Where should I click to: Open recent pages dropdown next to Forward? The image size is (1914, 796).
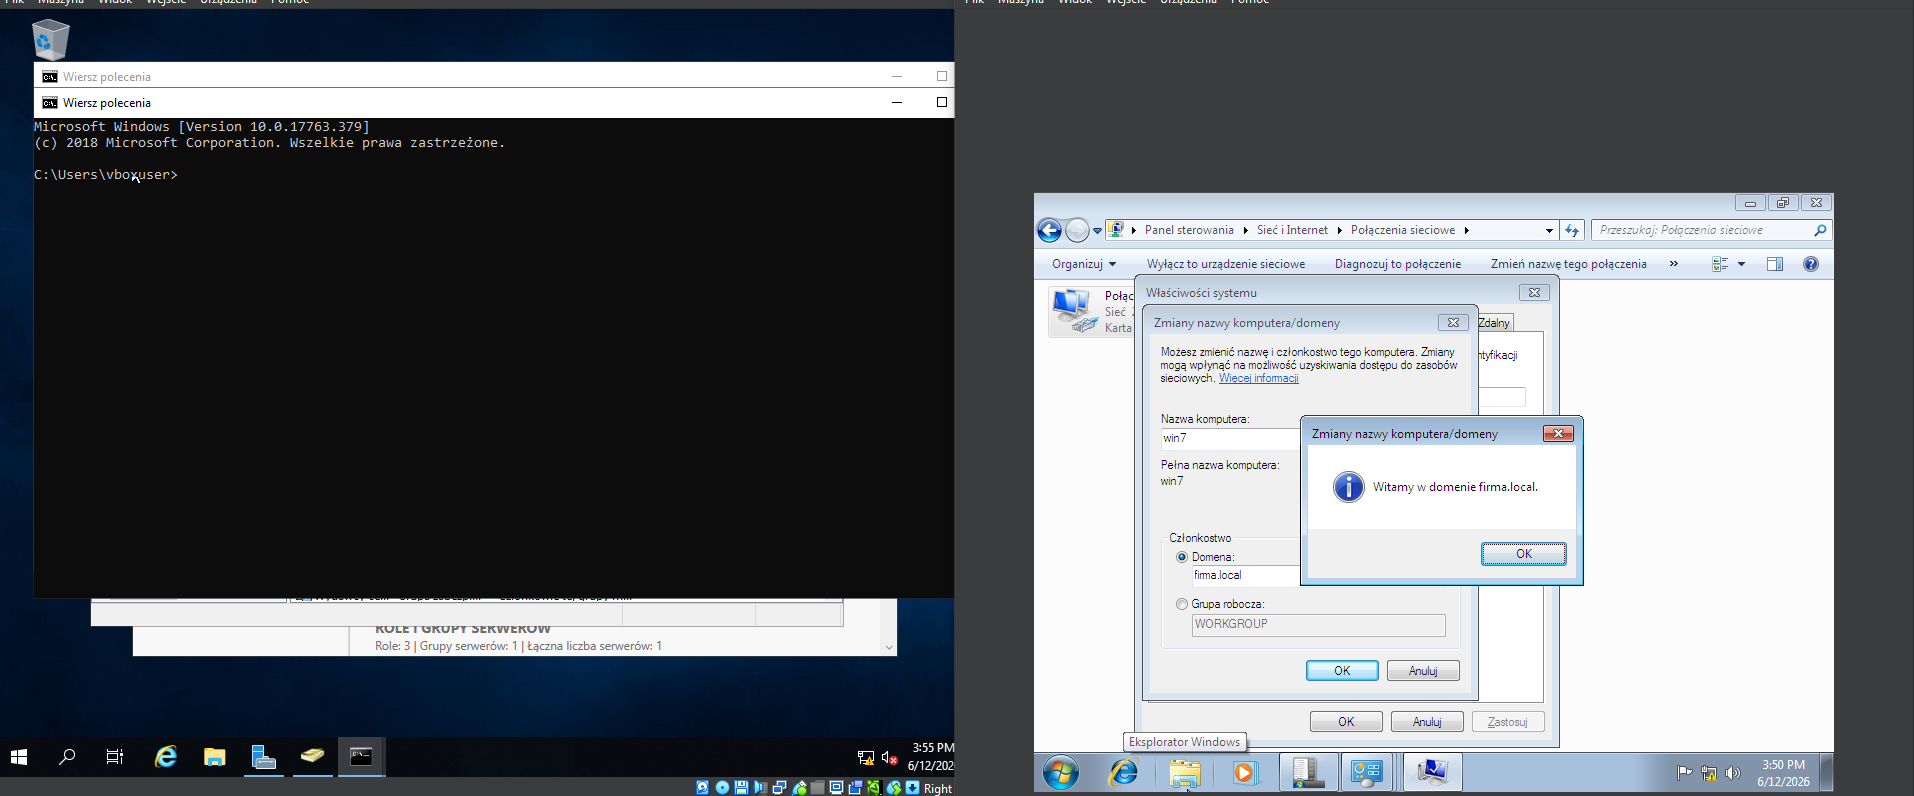click(x=1097, y=231)
